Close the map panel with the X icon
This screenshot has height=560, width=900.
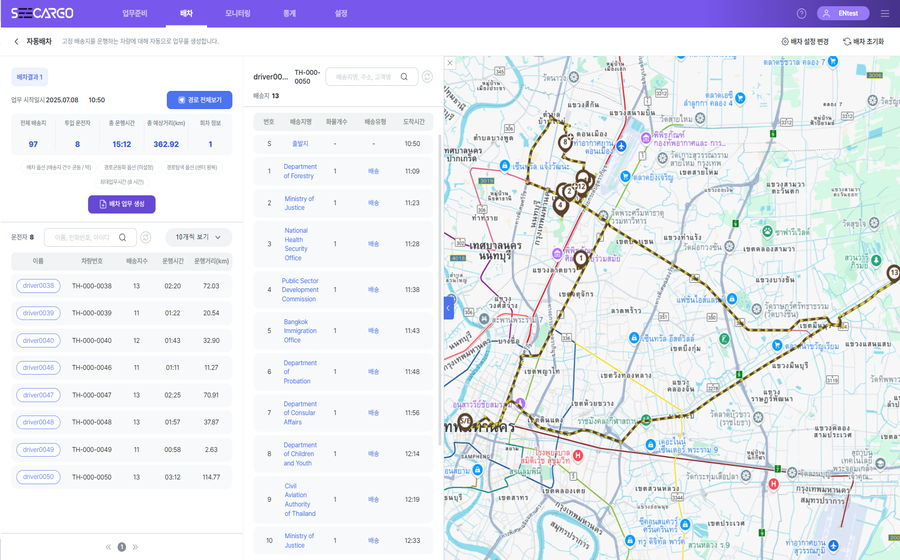point(449,62)
